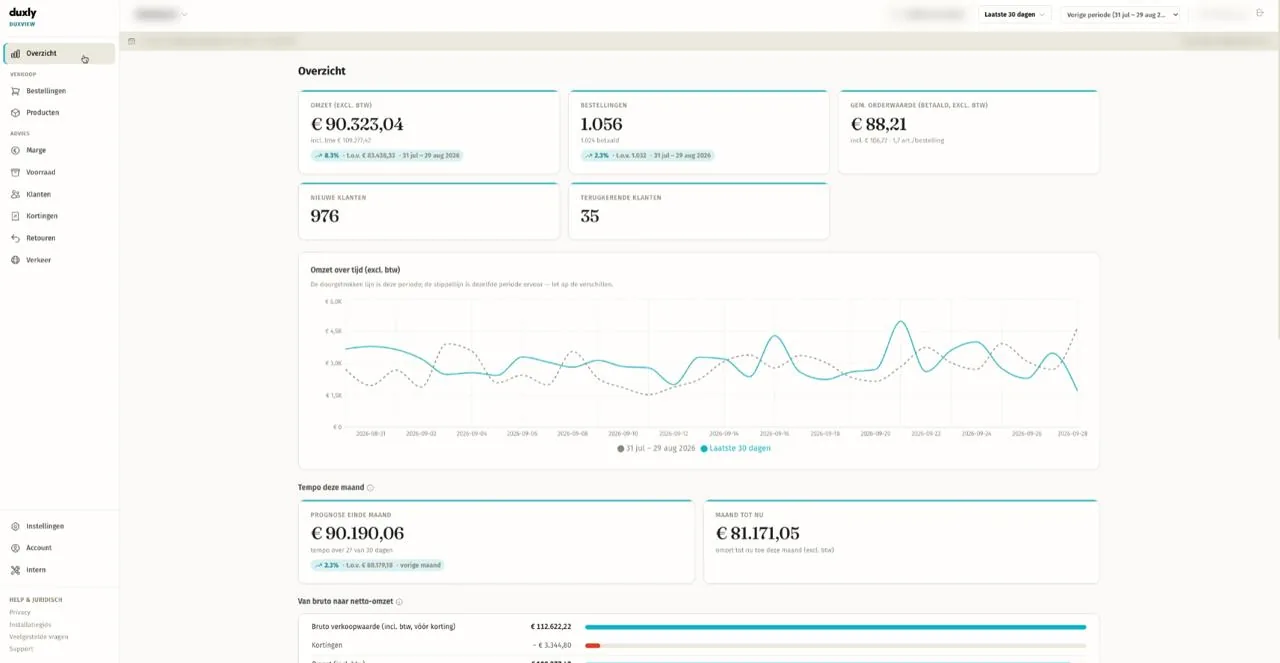Click info icon beside Van bruto naar netto-omzet
Viewport: 1280px width, 663px height.
pyautogui.click(x=399, y=602)
